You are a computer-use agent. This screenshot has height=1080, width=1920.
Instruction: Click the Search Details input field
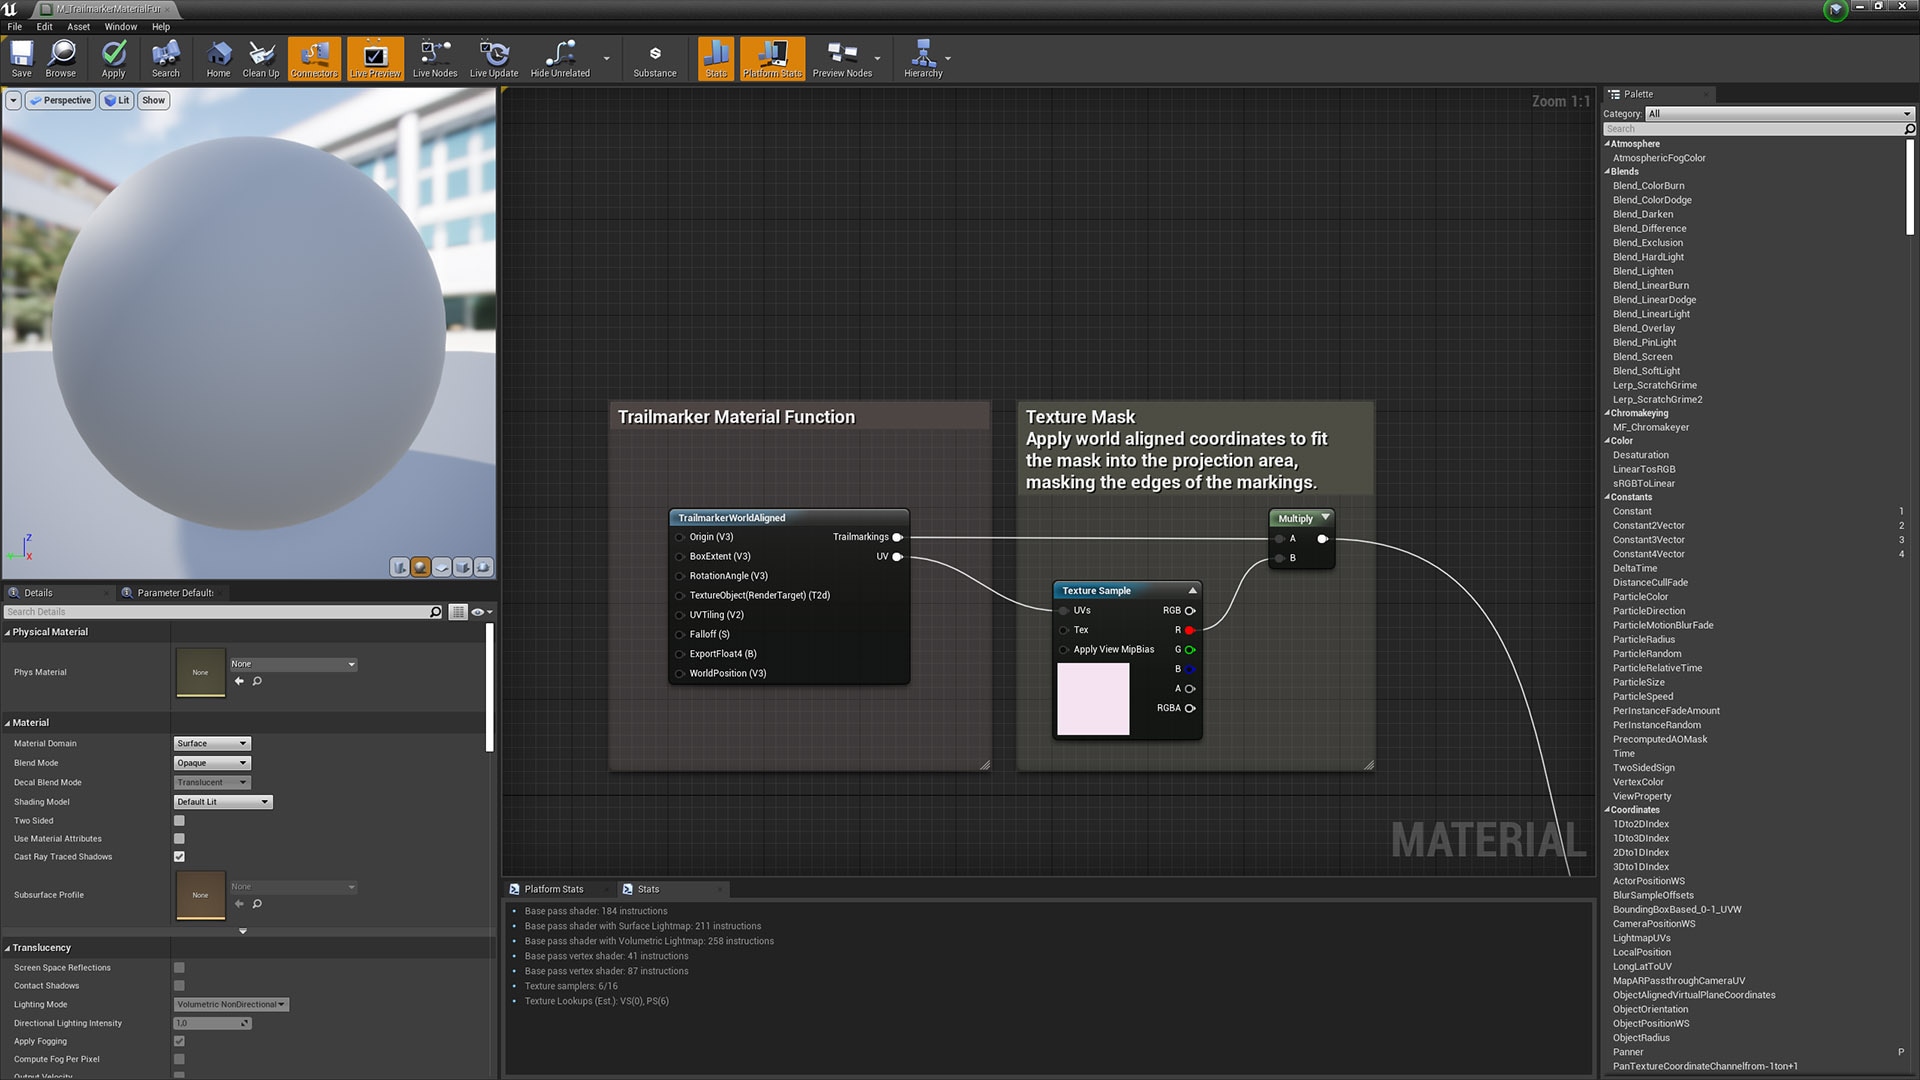pos(220,612)
